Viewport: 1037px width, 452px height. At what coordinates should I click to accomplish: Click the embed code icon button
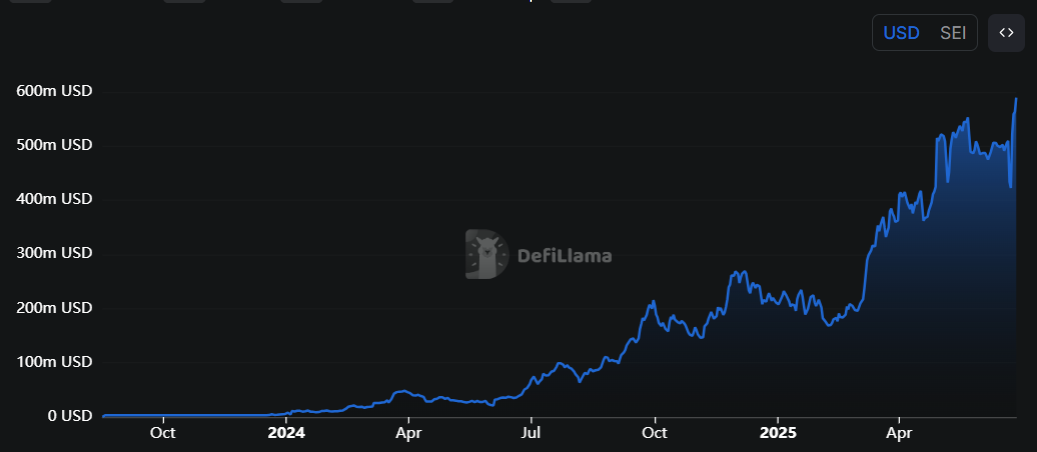click(x=1006, y=33)
